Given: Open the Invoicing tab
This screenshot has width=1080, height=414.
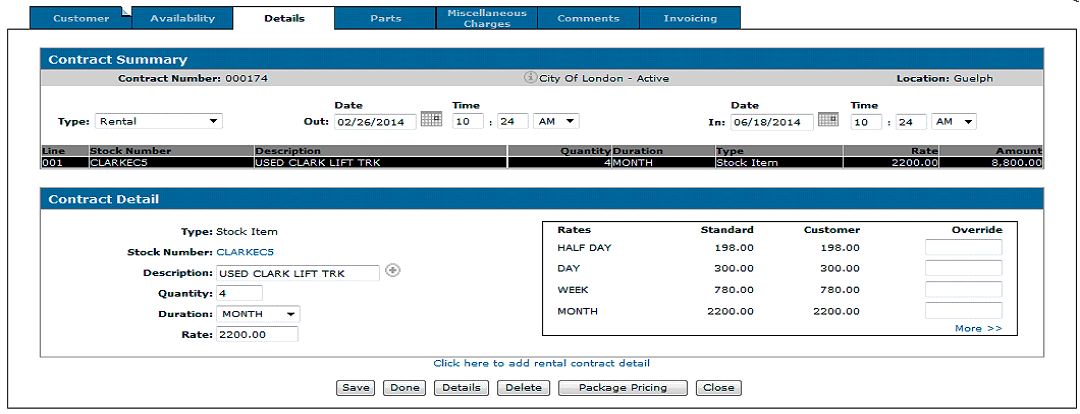Looking at the screenshot, I should tap(690, 18).
